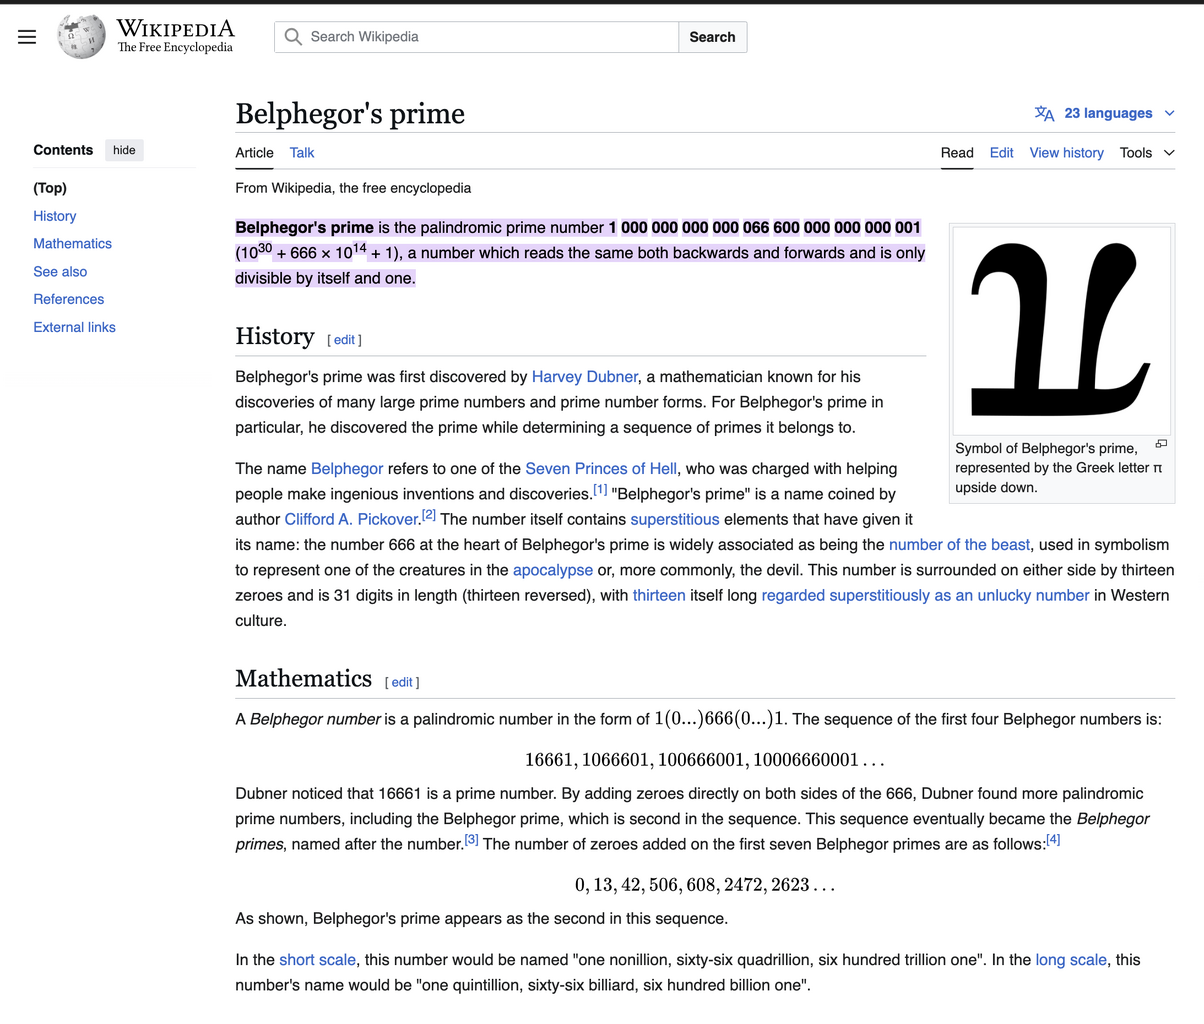
Task: Click the Wikipedia globe logo
Action: coord(81,37)
